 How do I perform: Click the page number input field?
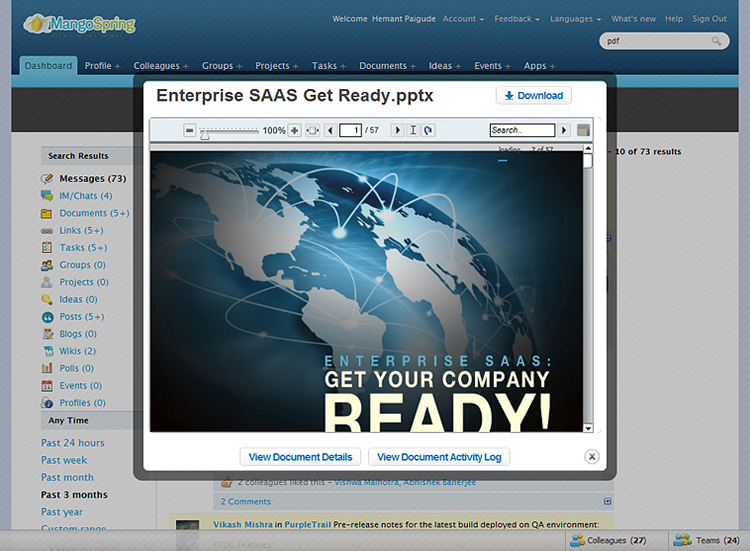click(350, 130)
